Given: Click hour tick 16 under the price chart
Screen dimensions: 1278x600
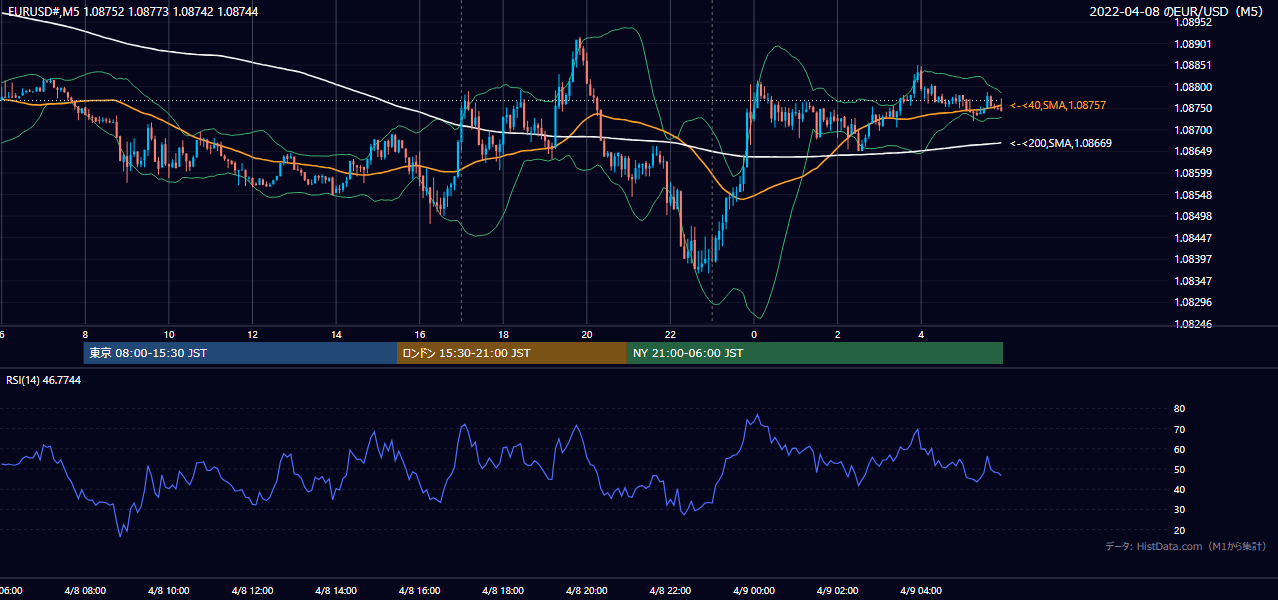Looking at the screenshot, I should pos(420,334).
